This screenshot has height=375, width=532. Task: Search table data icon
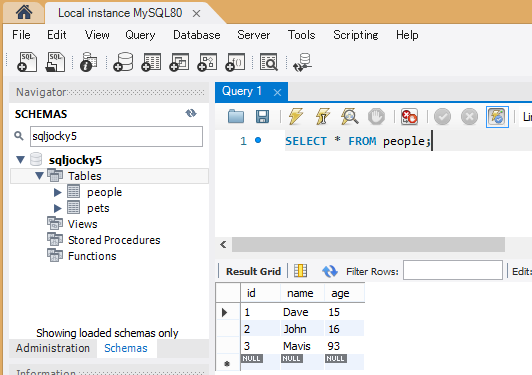pos(269,62)
